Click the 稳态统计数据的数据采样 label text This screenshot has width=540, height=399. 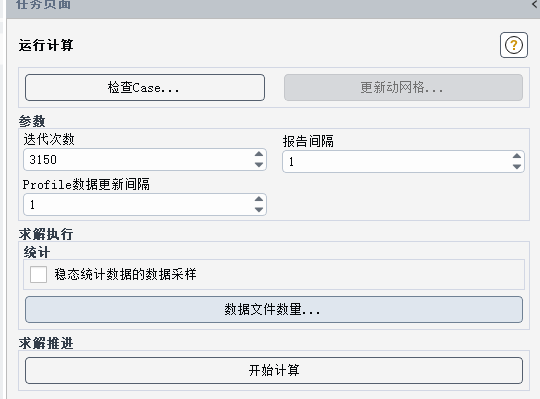click(125, 274)
